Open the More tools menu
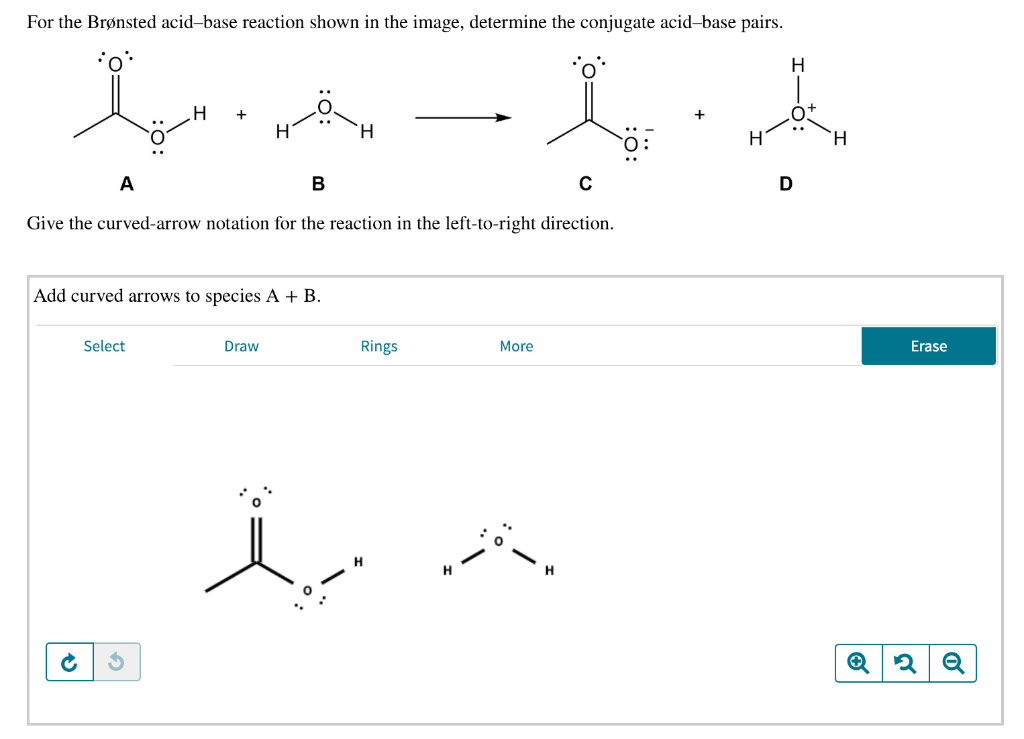 tap(516, 346)
